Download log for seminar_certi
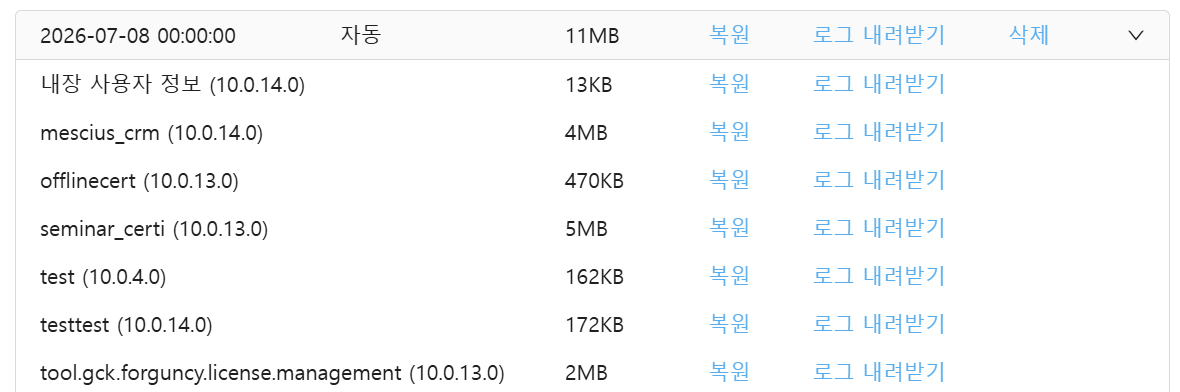The image size is (1180, 392). [x=879, y=229]
